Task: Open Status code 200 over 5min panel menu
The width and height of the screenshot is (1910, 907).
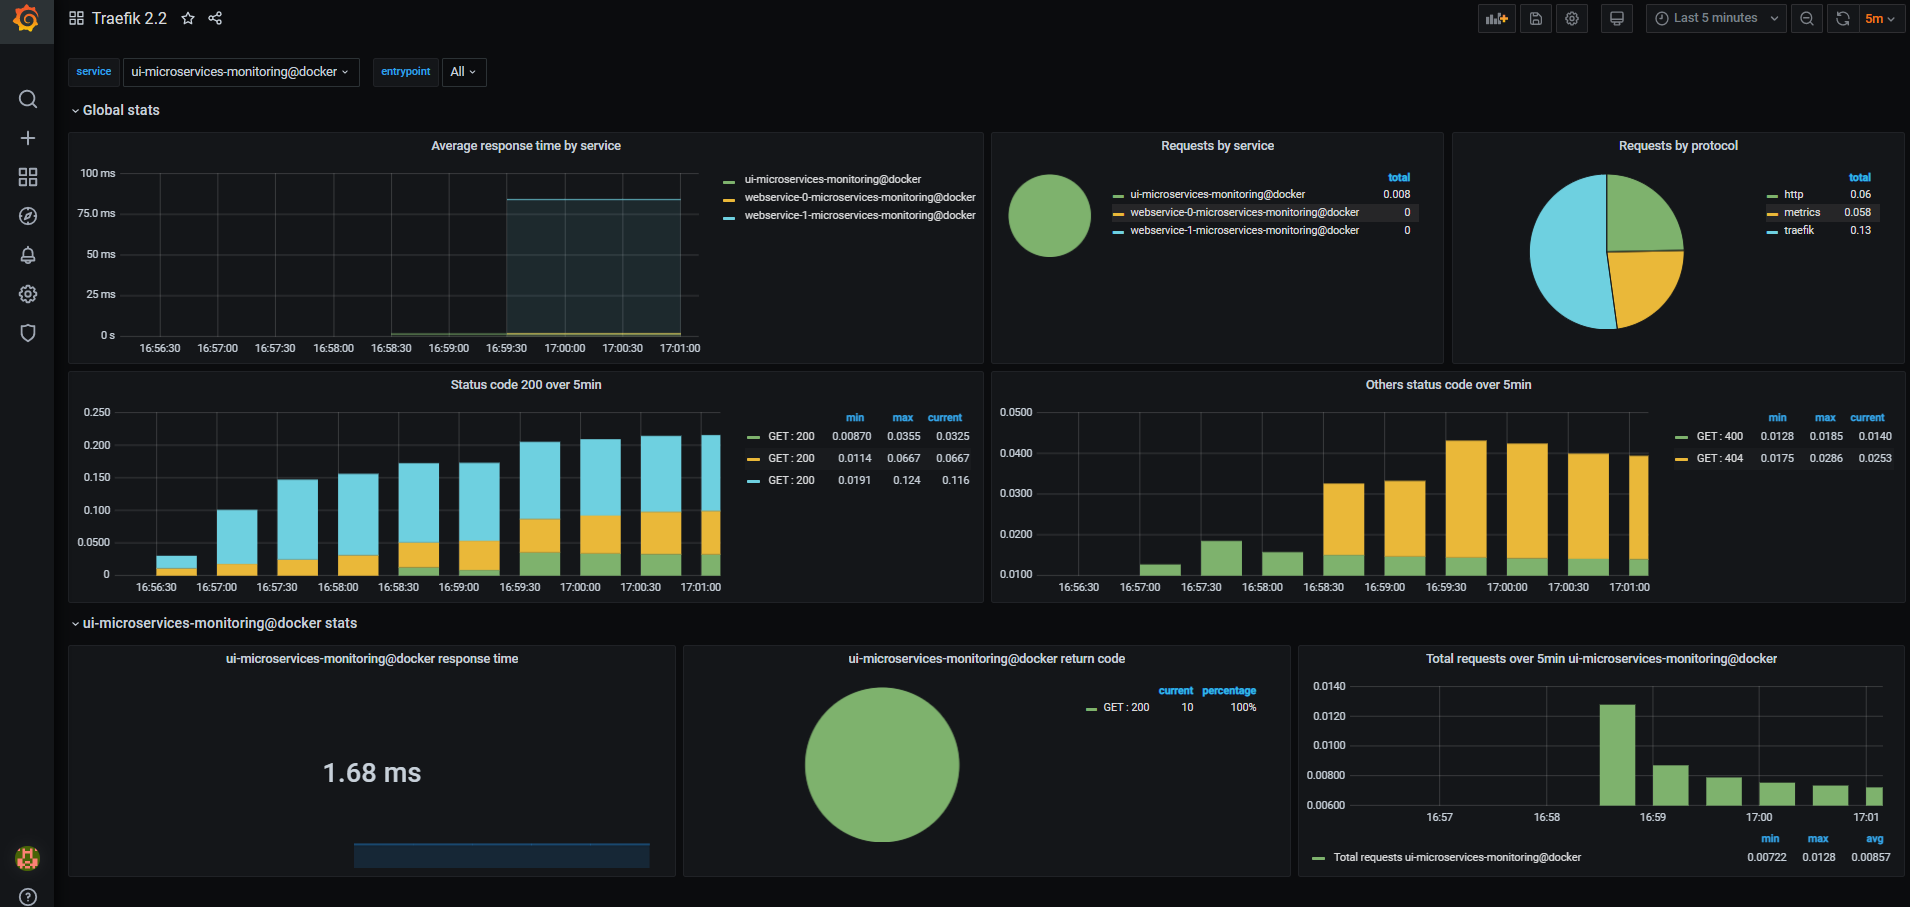Action: (x=526, y=385)
